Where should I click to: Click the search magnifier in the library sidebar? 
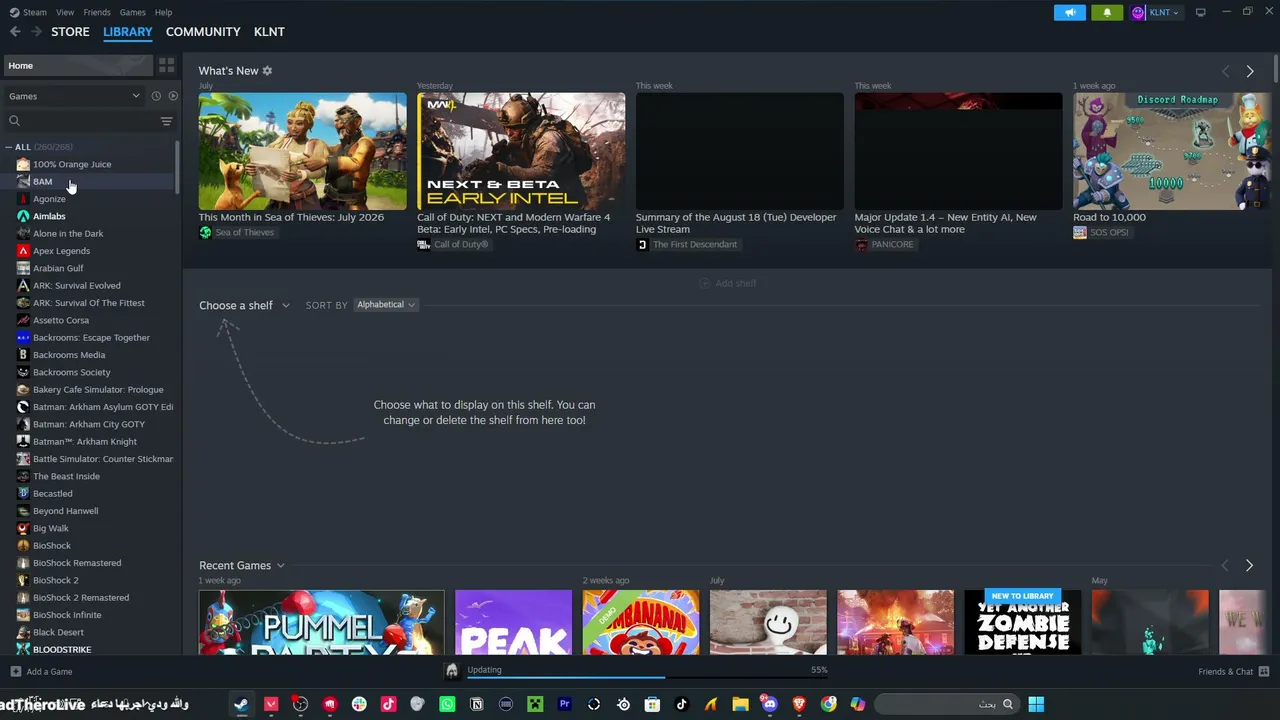[x=14, y=121]
